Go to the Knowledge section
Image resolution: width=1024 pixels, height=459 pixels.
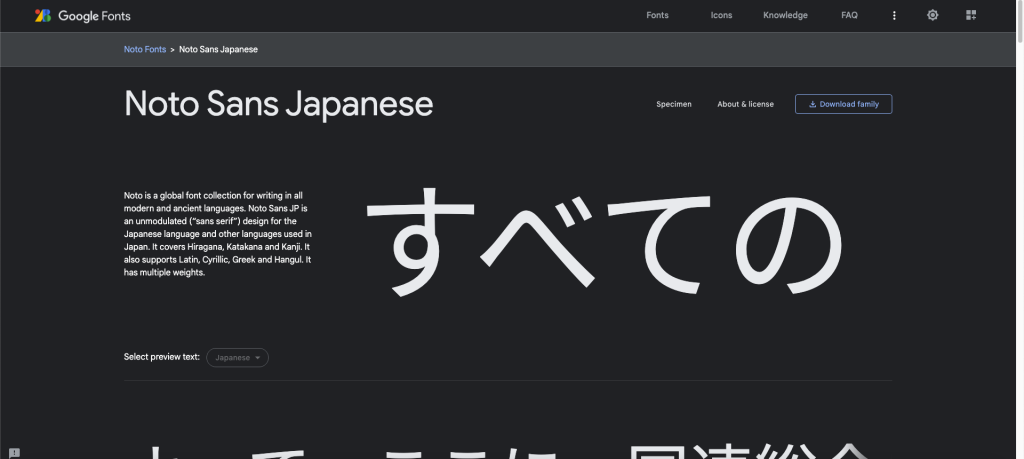click(x=785, y=15)
